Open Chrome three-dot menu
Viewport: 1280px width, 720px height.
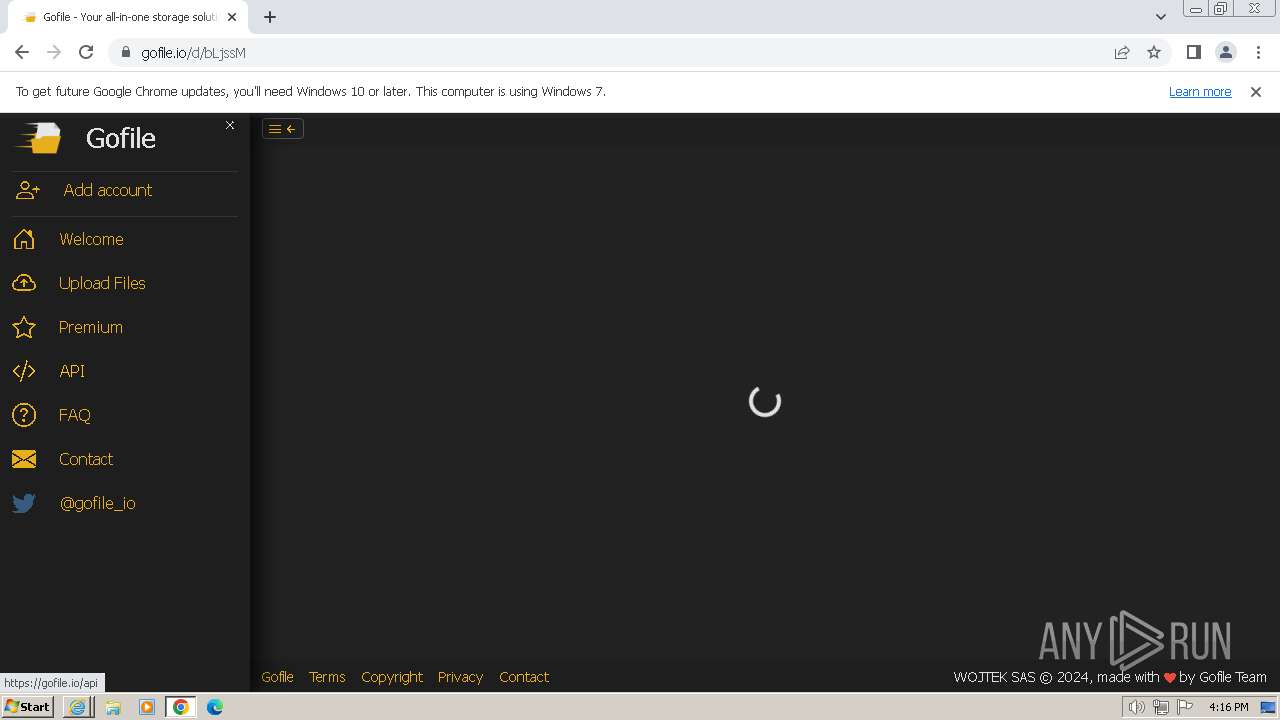tap(1258, 52)
